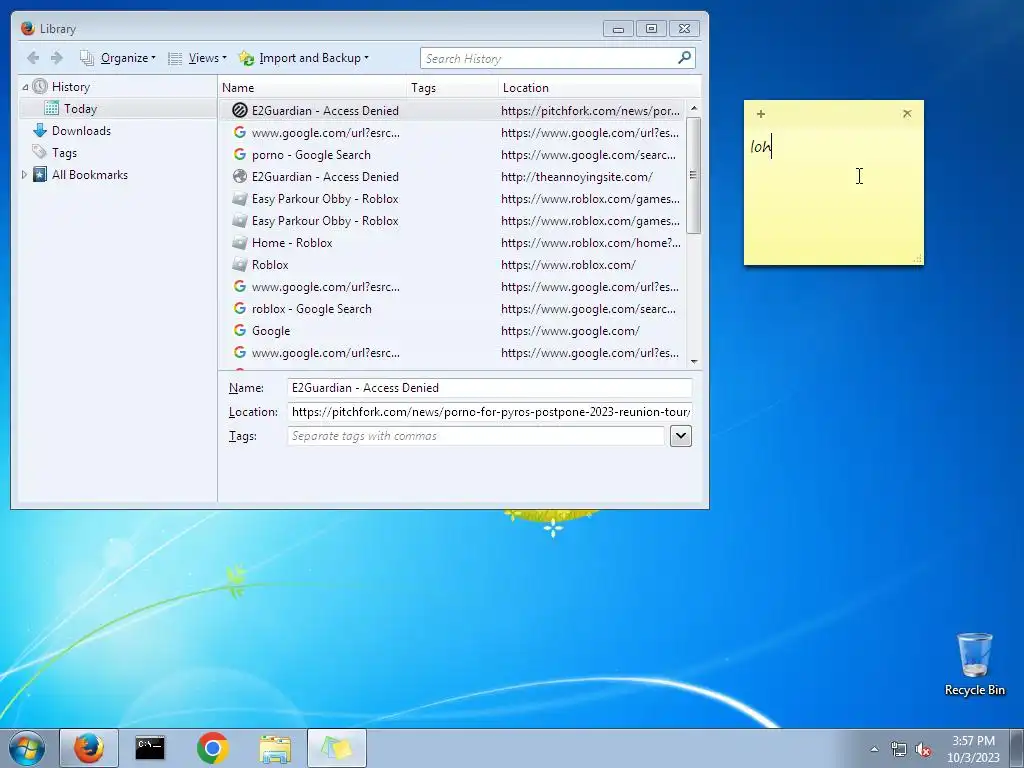1024x768 pixels.
Task: Click the history list scroll up arrow
Action: coord(694,108)
